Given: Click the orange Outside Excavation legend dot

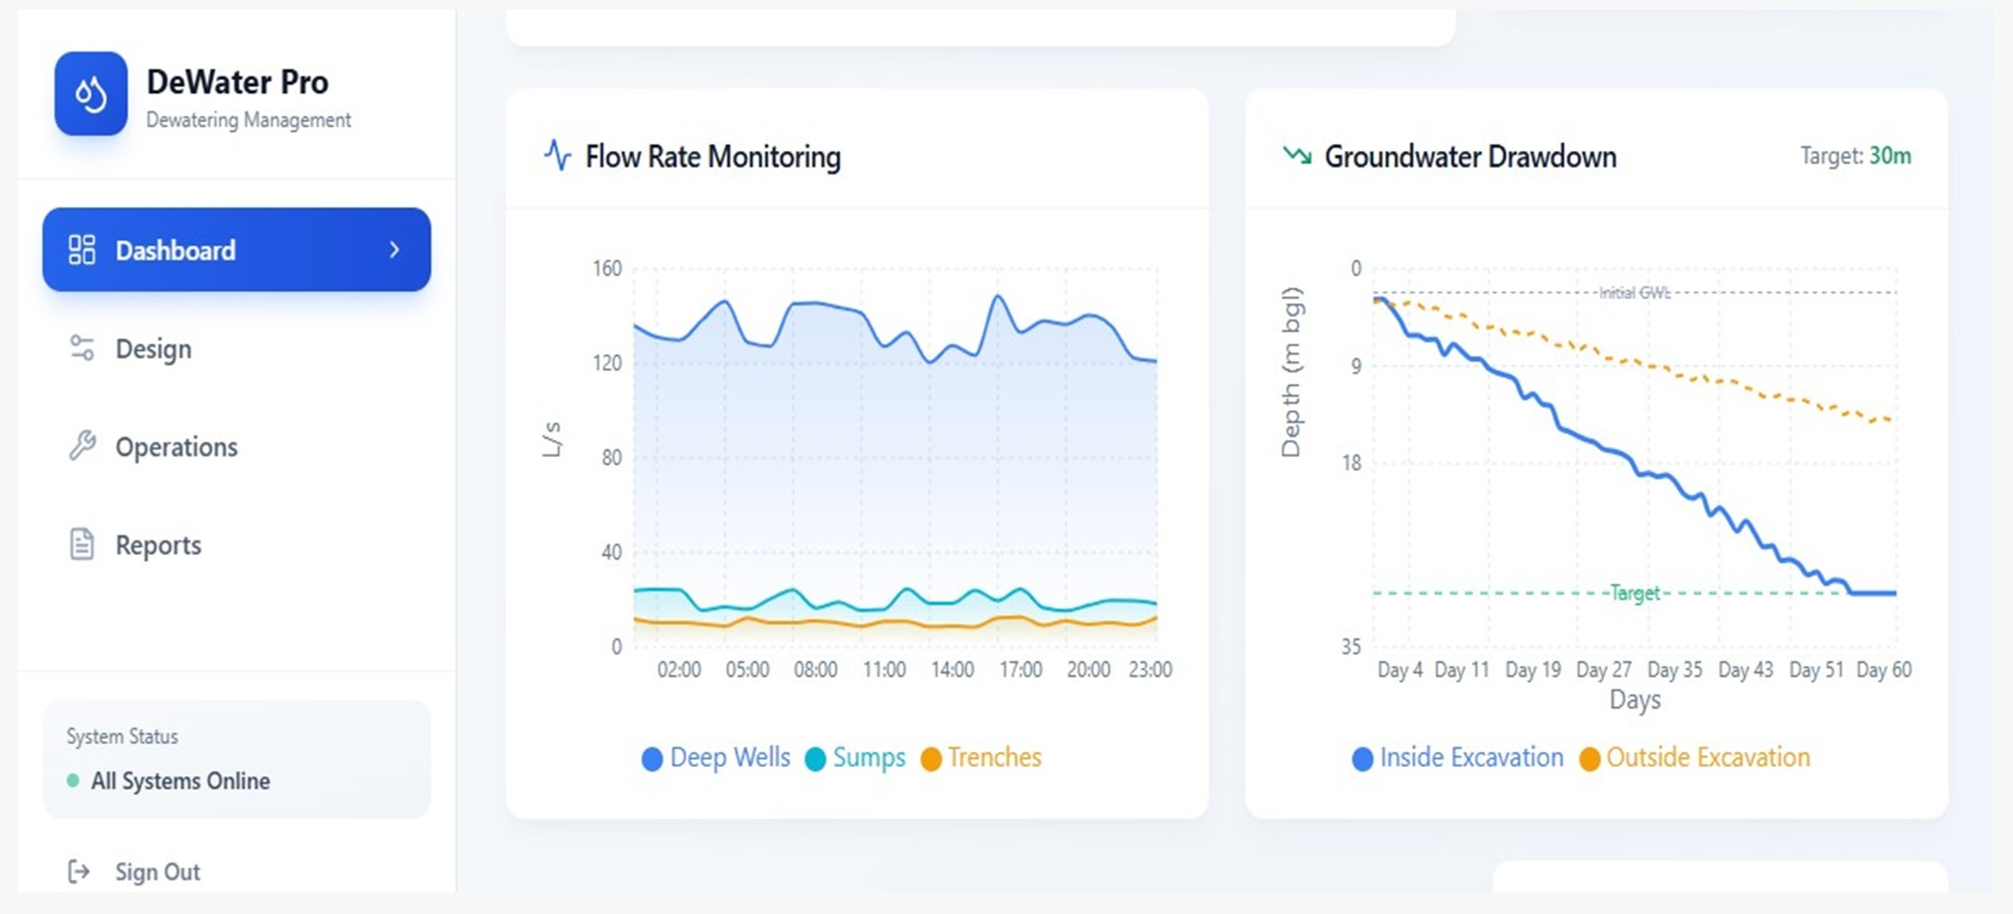Looking at the screenshot, I should coord(1589,759).
